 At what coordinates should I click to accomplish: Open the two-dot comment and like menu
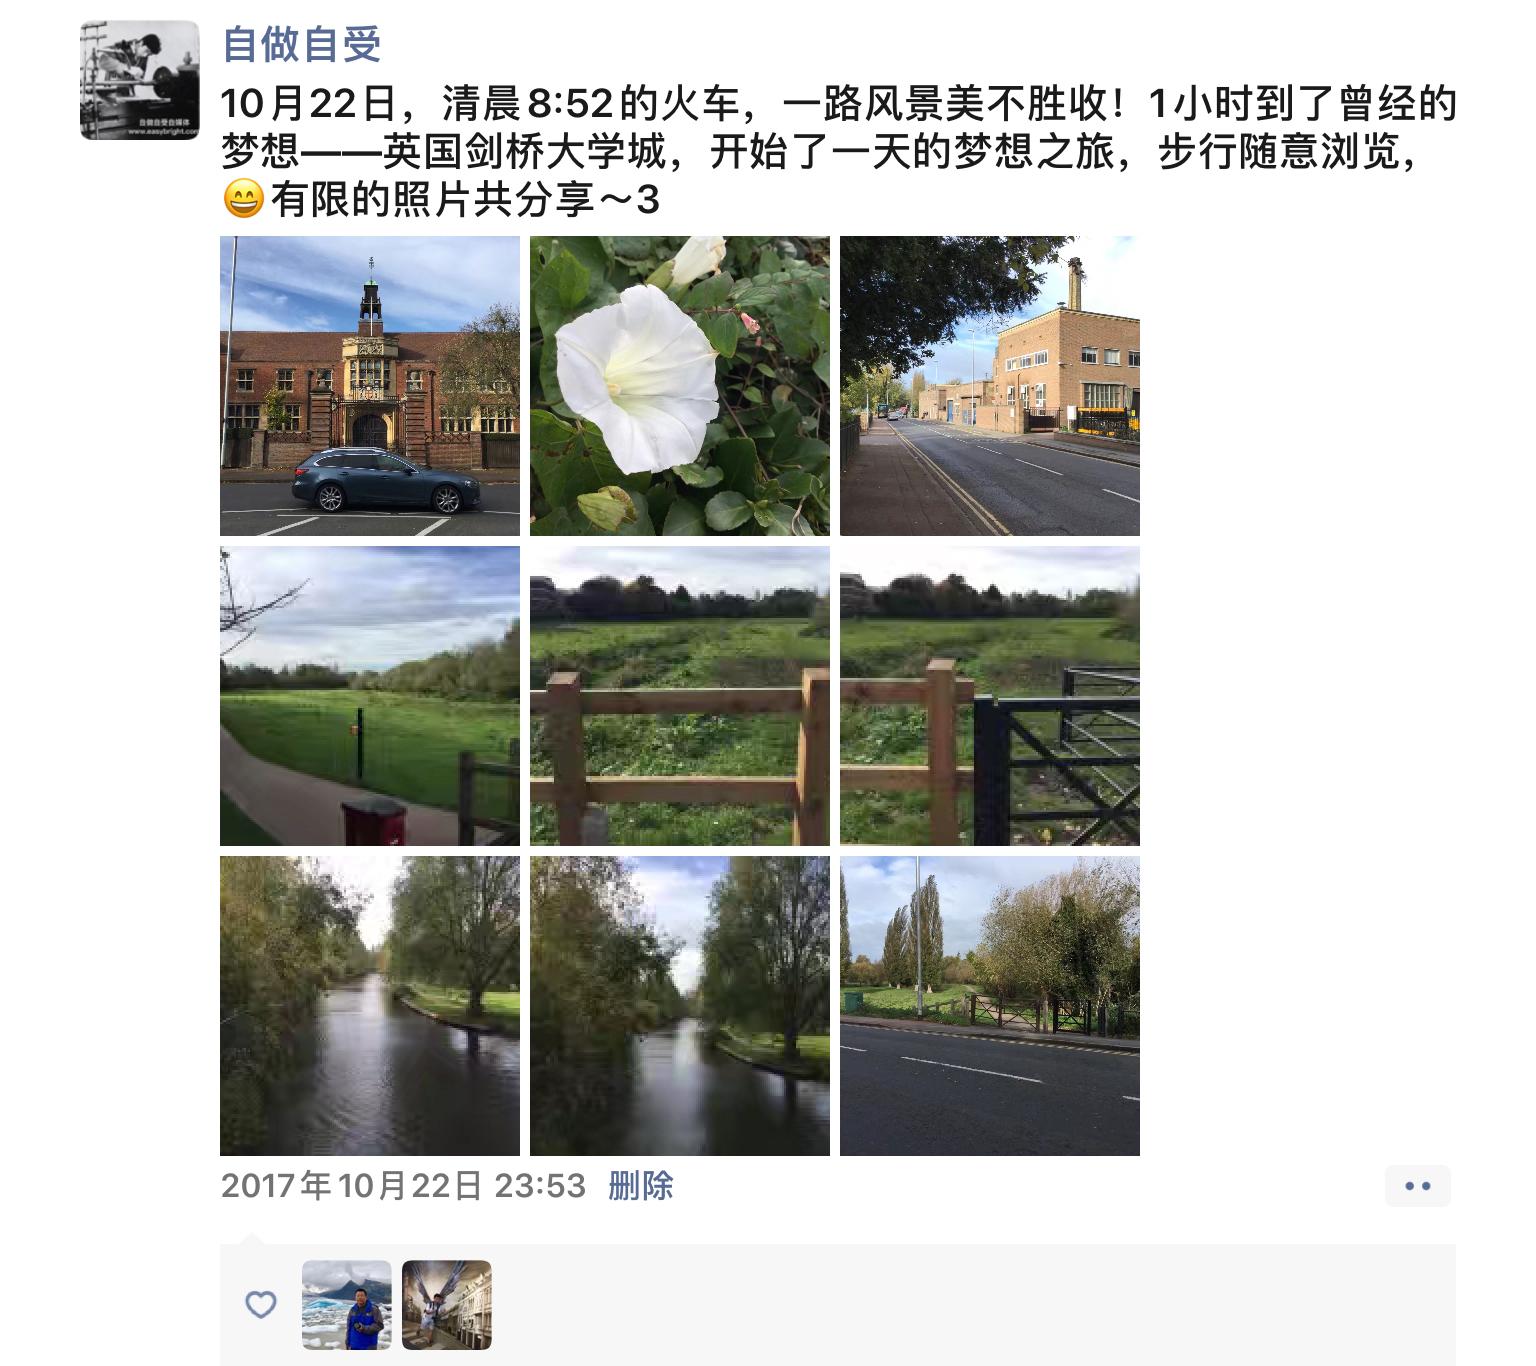[x=1418, y=1186]
